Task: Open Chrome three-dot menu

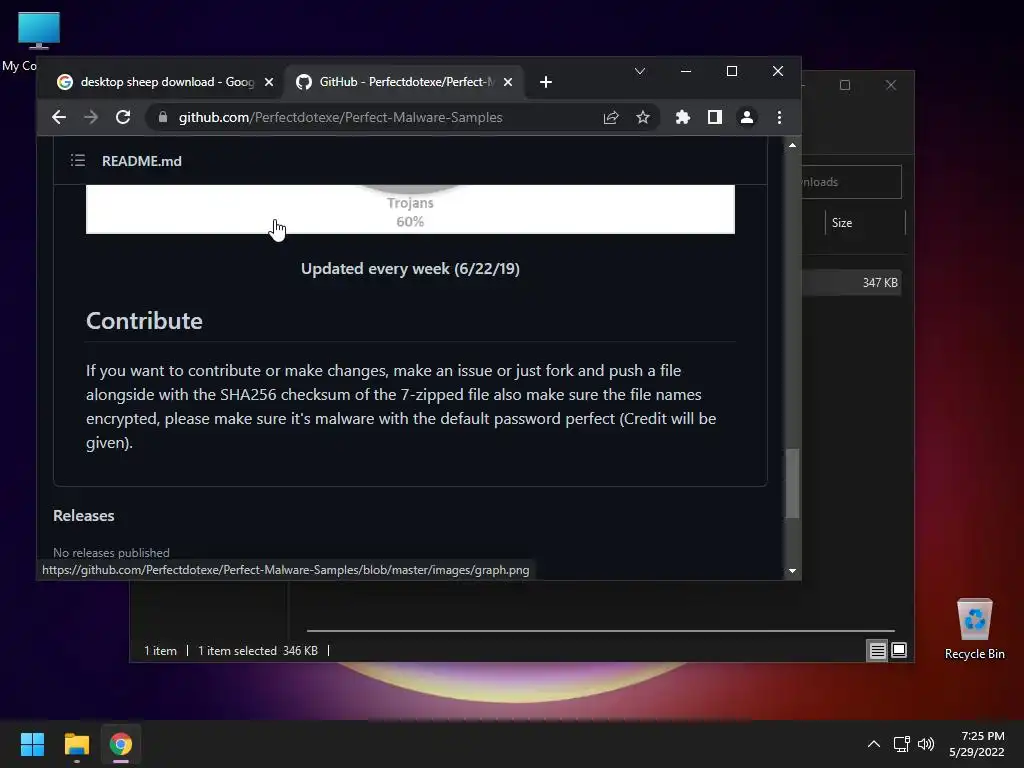Action: pyautogui.click(x=779, y=118)
